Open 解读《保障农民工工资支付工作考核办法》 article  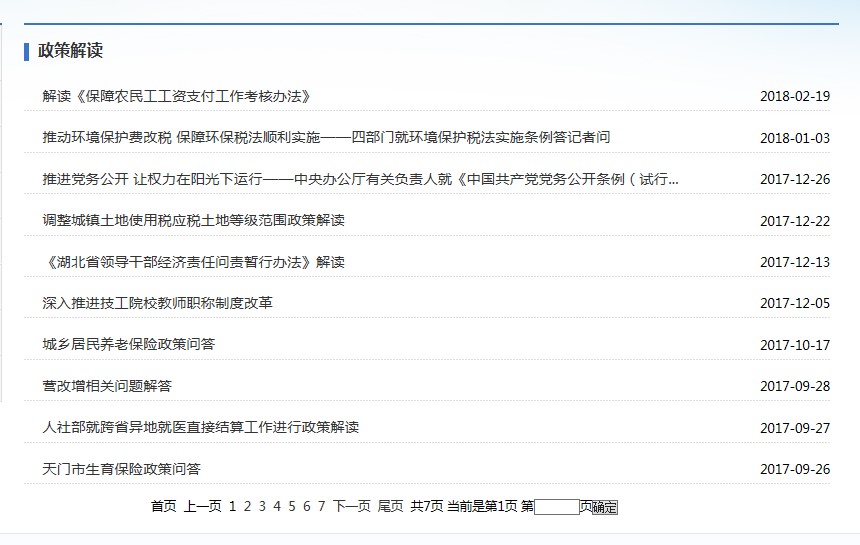click(x=177, y=96)
